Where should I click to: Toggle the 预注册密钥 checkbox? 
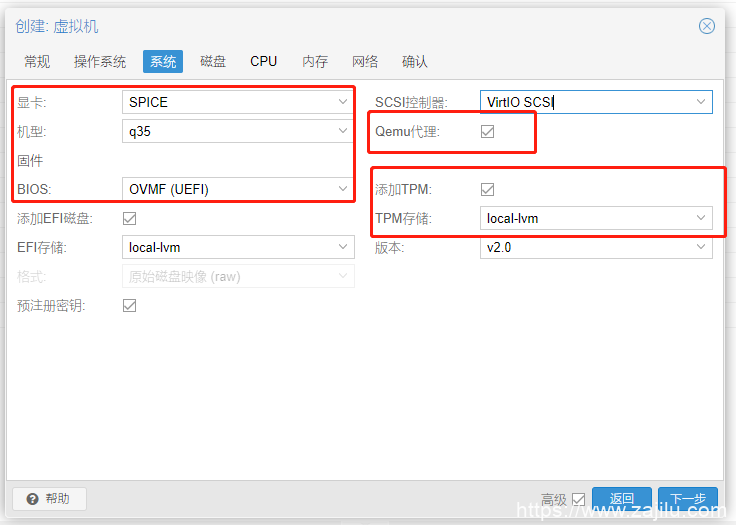(130, 305)
